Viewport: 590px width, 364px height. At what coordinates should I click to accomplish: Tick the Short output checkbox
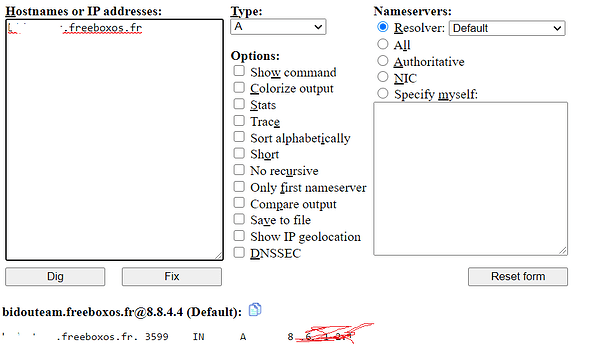(239, 153)
